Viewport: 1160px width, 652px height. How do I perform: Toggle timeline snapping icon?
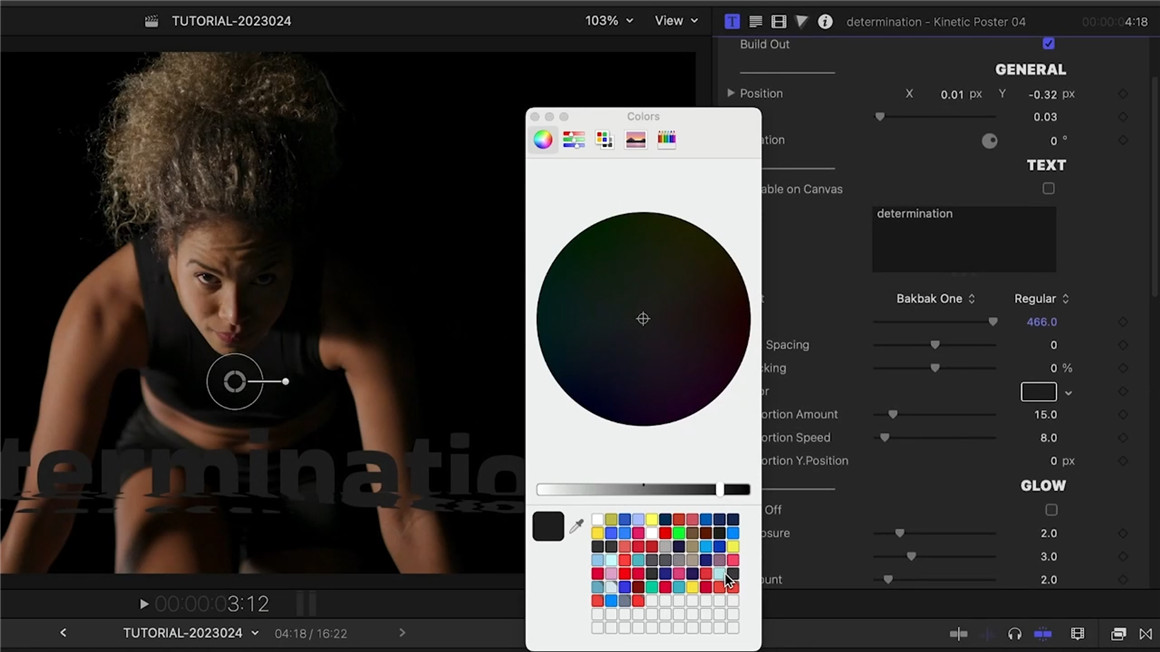click(1043, 633)
